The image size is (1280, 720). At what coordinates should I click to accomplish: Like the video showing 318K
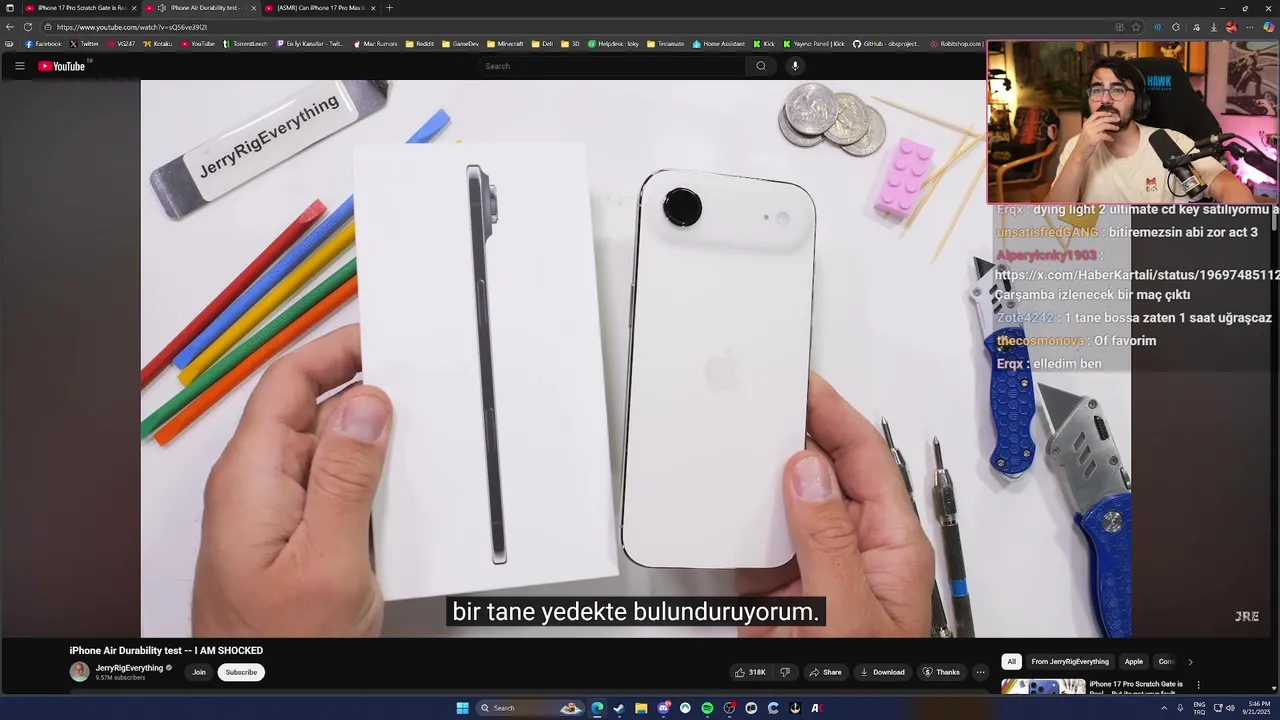[751, 672]
